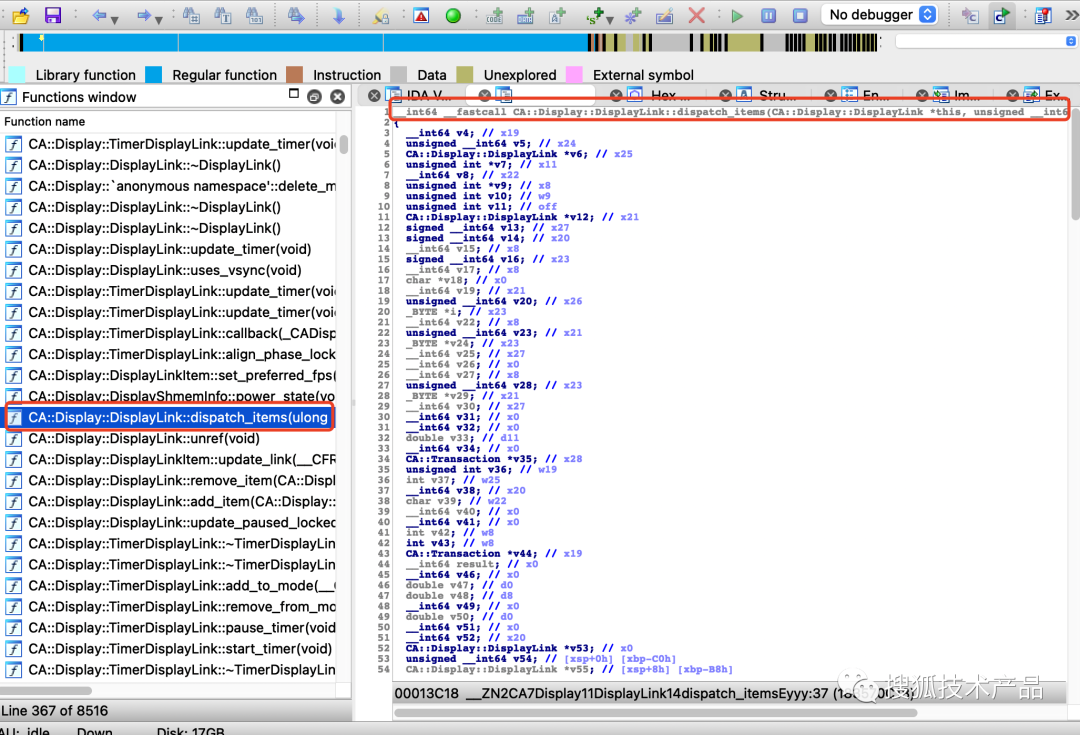
Task: Expand the string type dropdown arrow
Action: click(x=610, y=20)
